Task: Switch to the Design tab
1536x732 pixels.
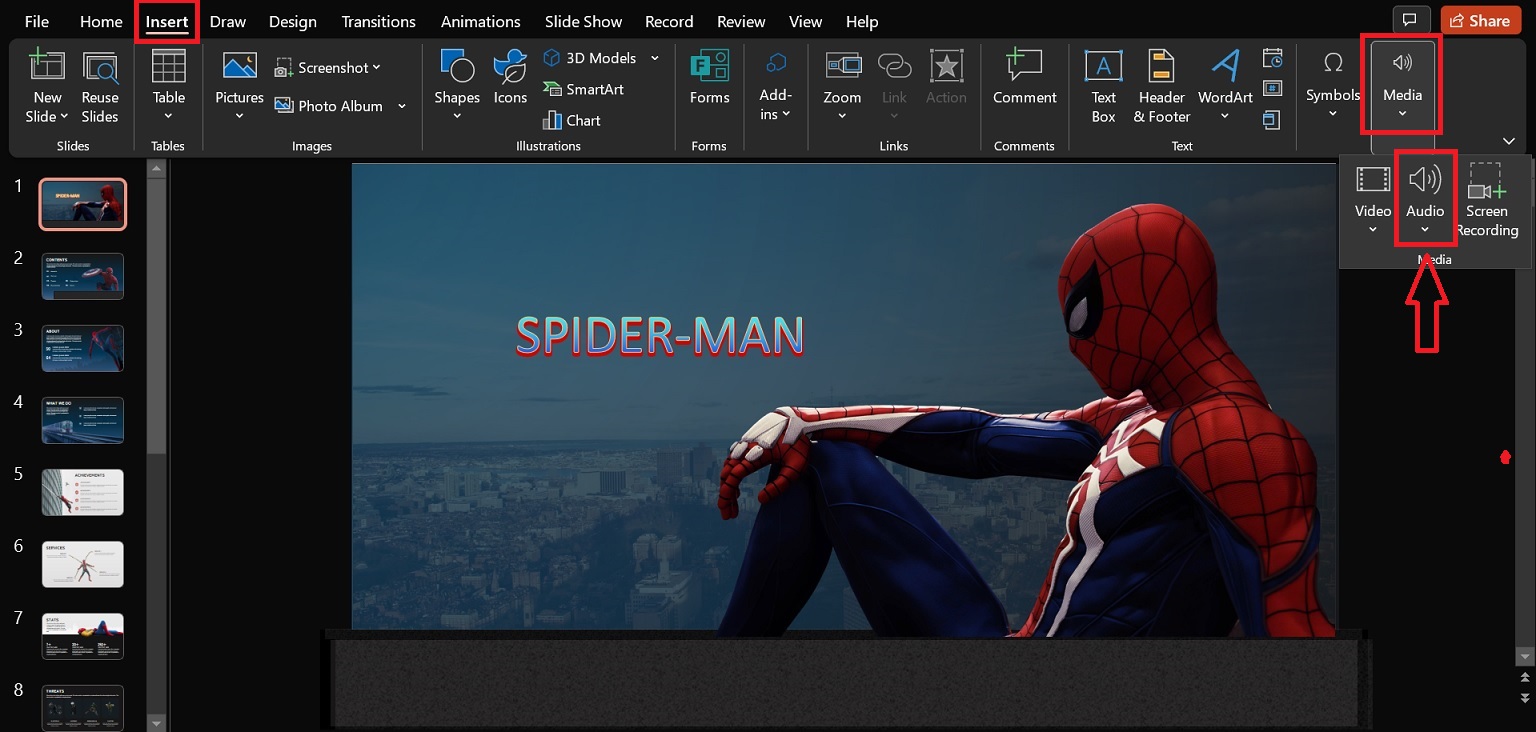Action: pos(293,21)
